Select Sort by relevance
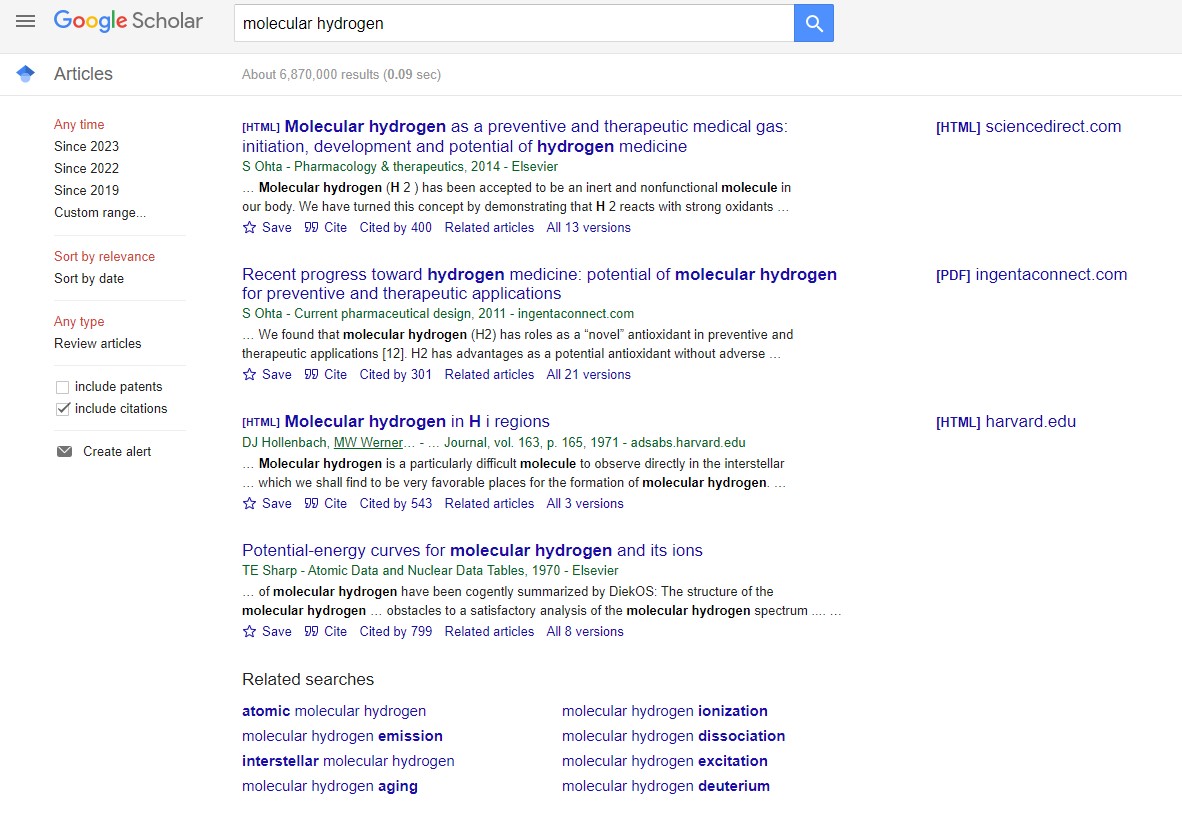This screenshot has height=820, width=1182. (x=105, y=256)
